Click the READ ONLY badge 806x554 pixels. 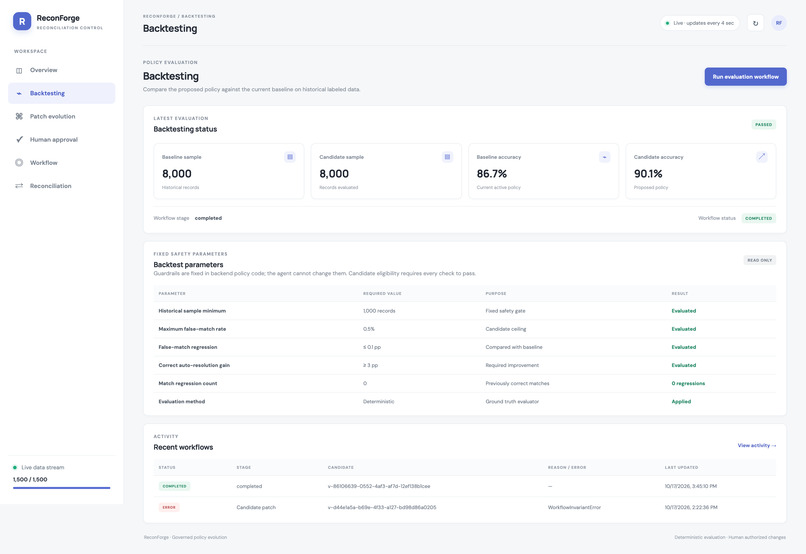(x=759, y=260)
